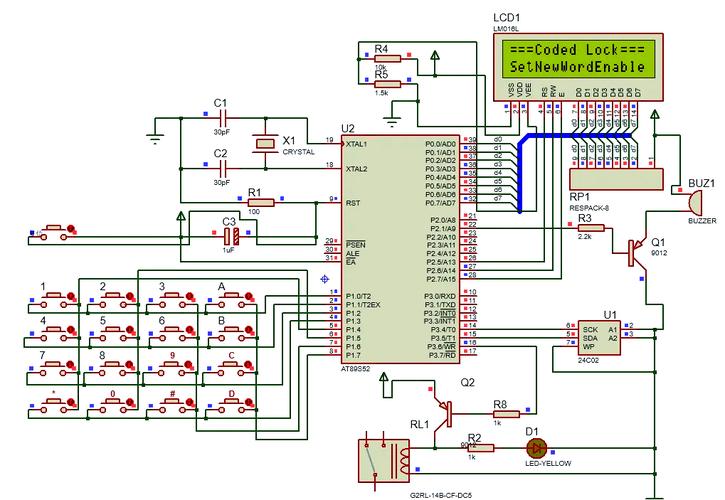Select resistor R1 100 ohm
Image resolution: width=725 pixels, height=500 pixels.
(x=261, y=203)
